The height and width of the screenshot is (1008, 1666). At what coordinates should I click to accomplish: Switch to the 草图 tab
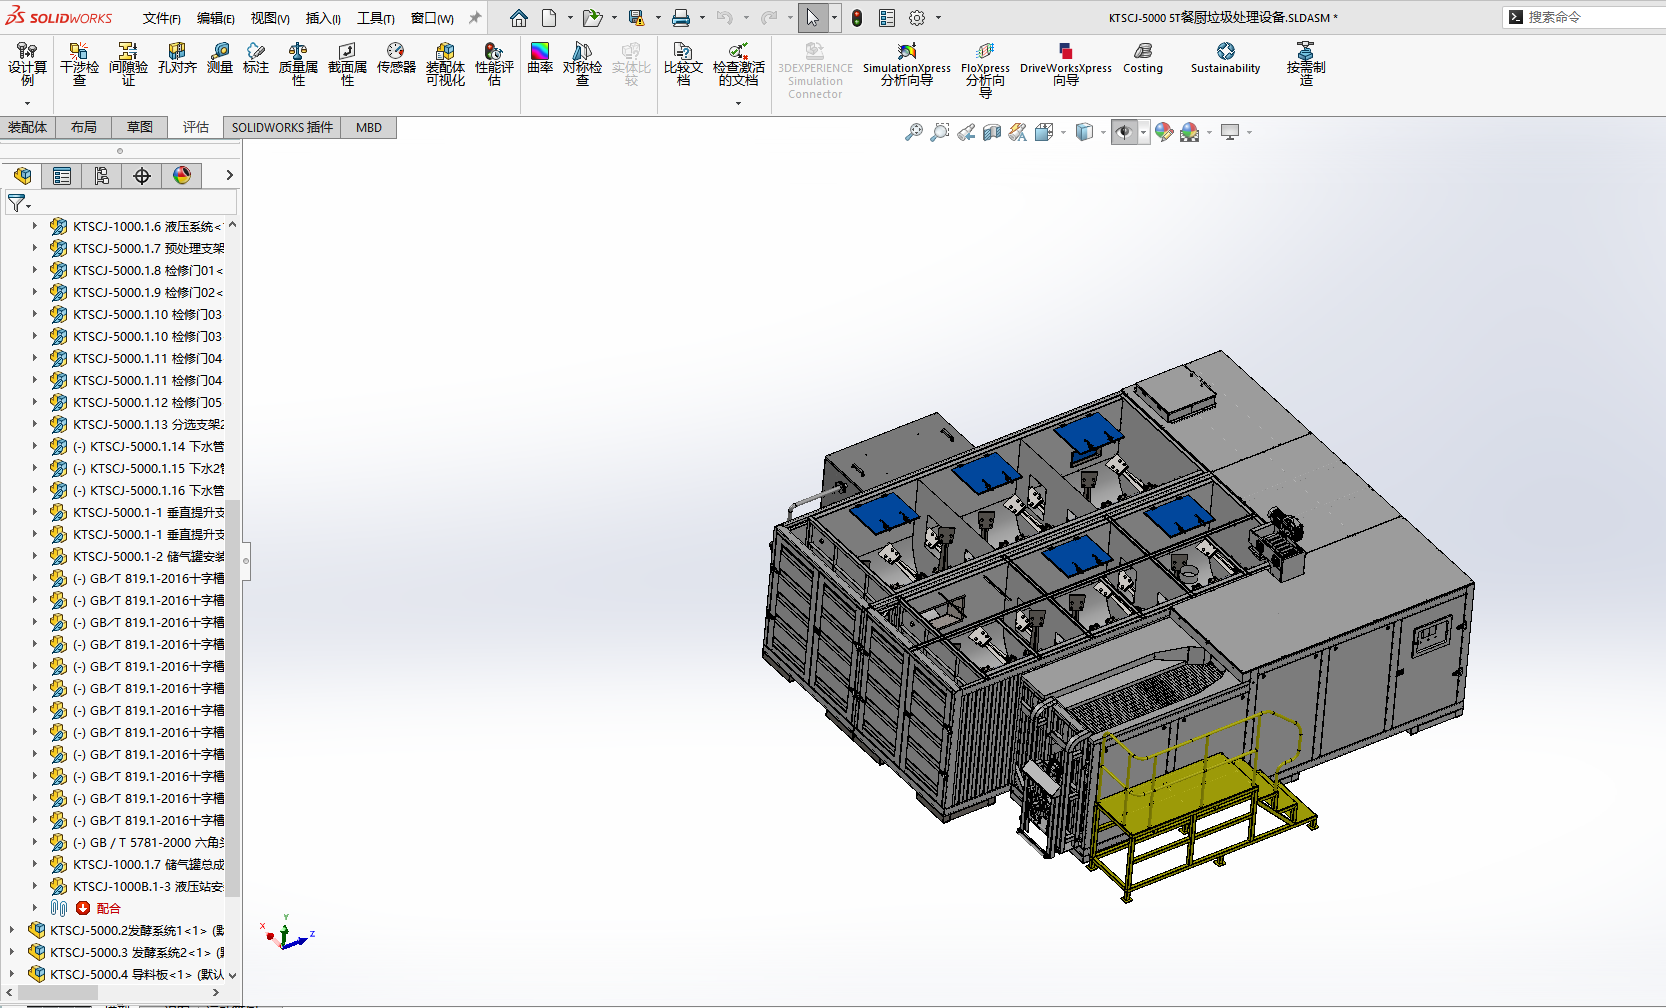[139, 127]
